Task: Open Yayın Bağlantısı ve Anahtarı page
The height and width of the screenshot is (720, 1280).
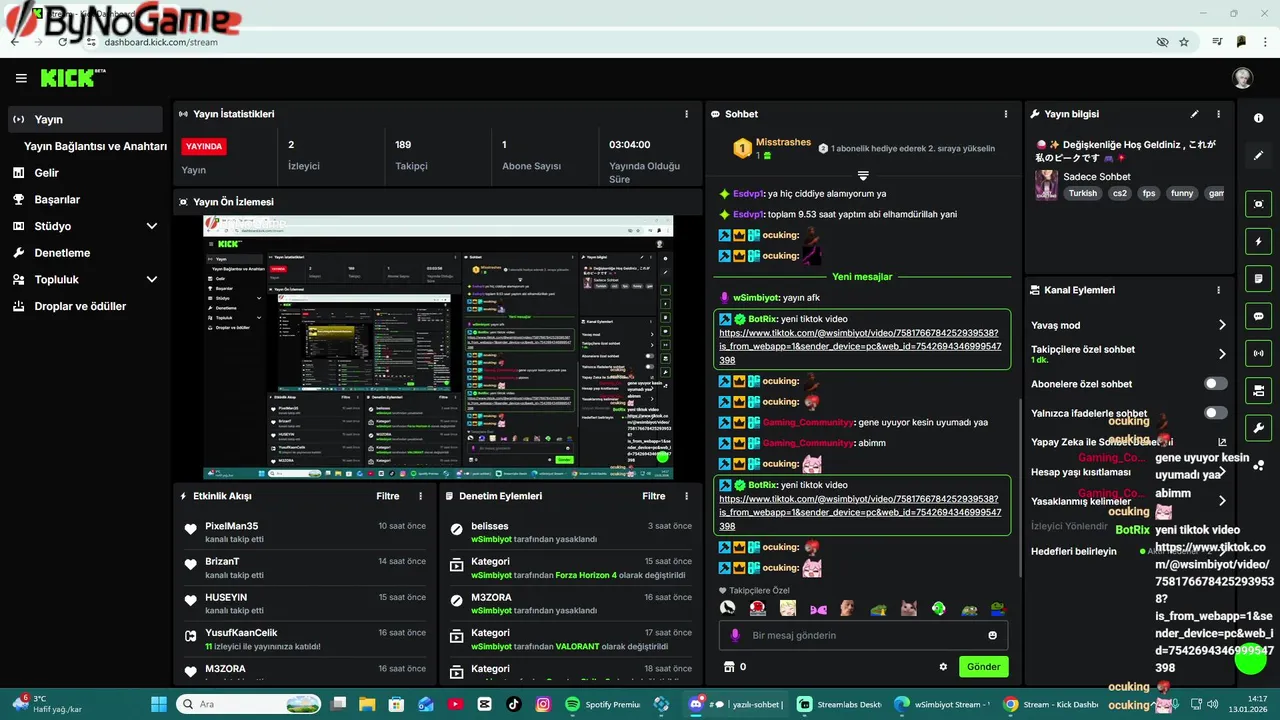Action: [95, 146]
